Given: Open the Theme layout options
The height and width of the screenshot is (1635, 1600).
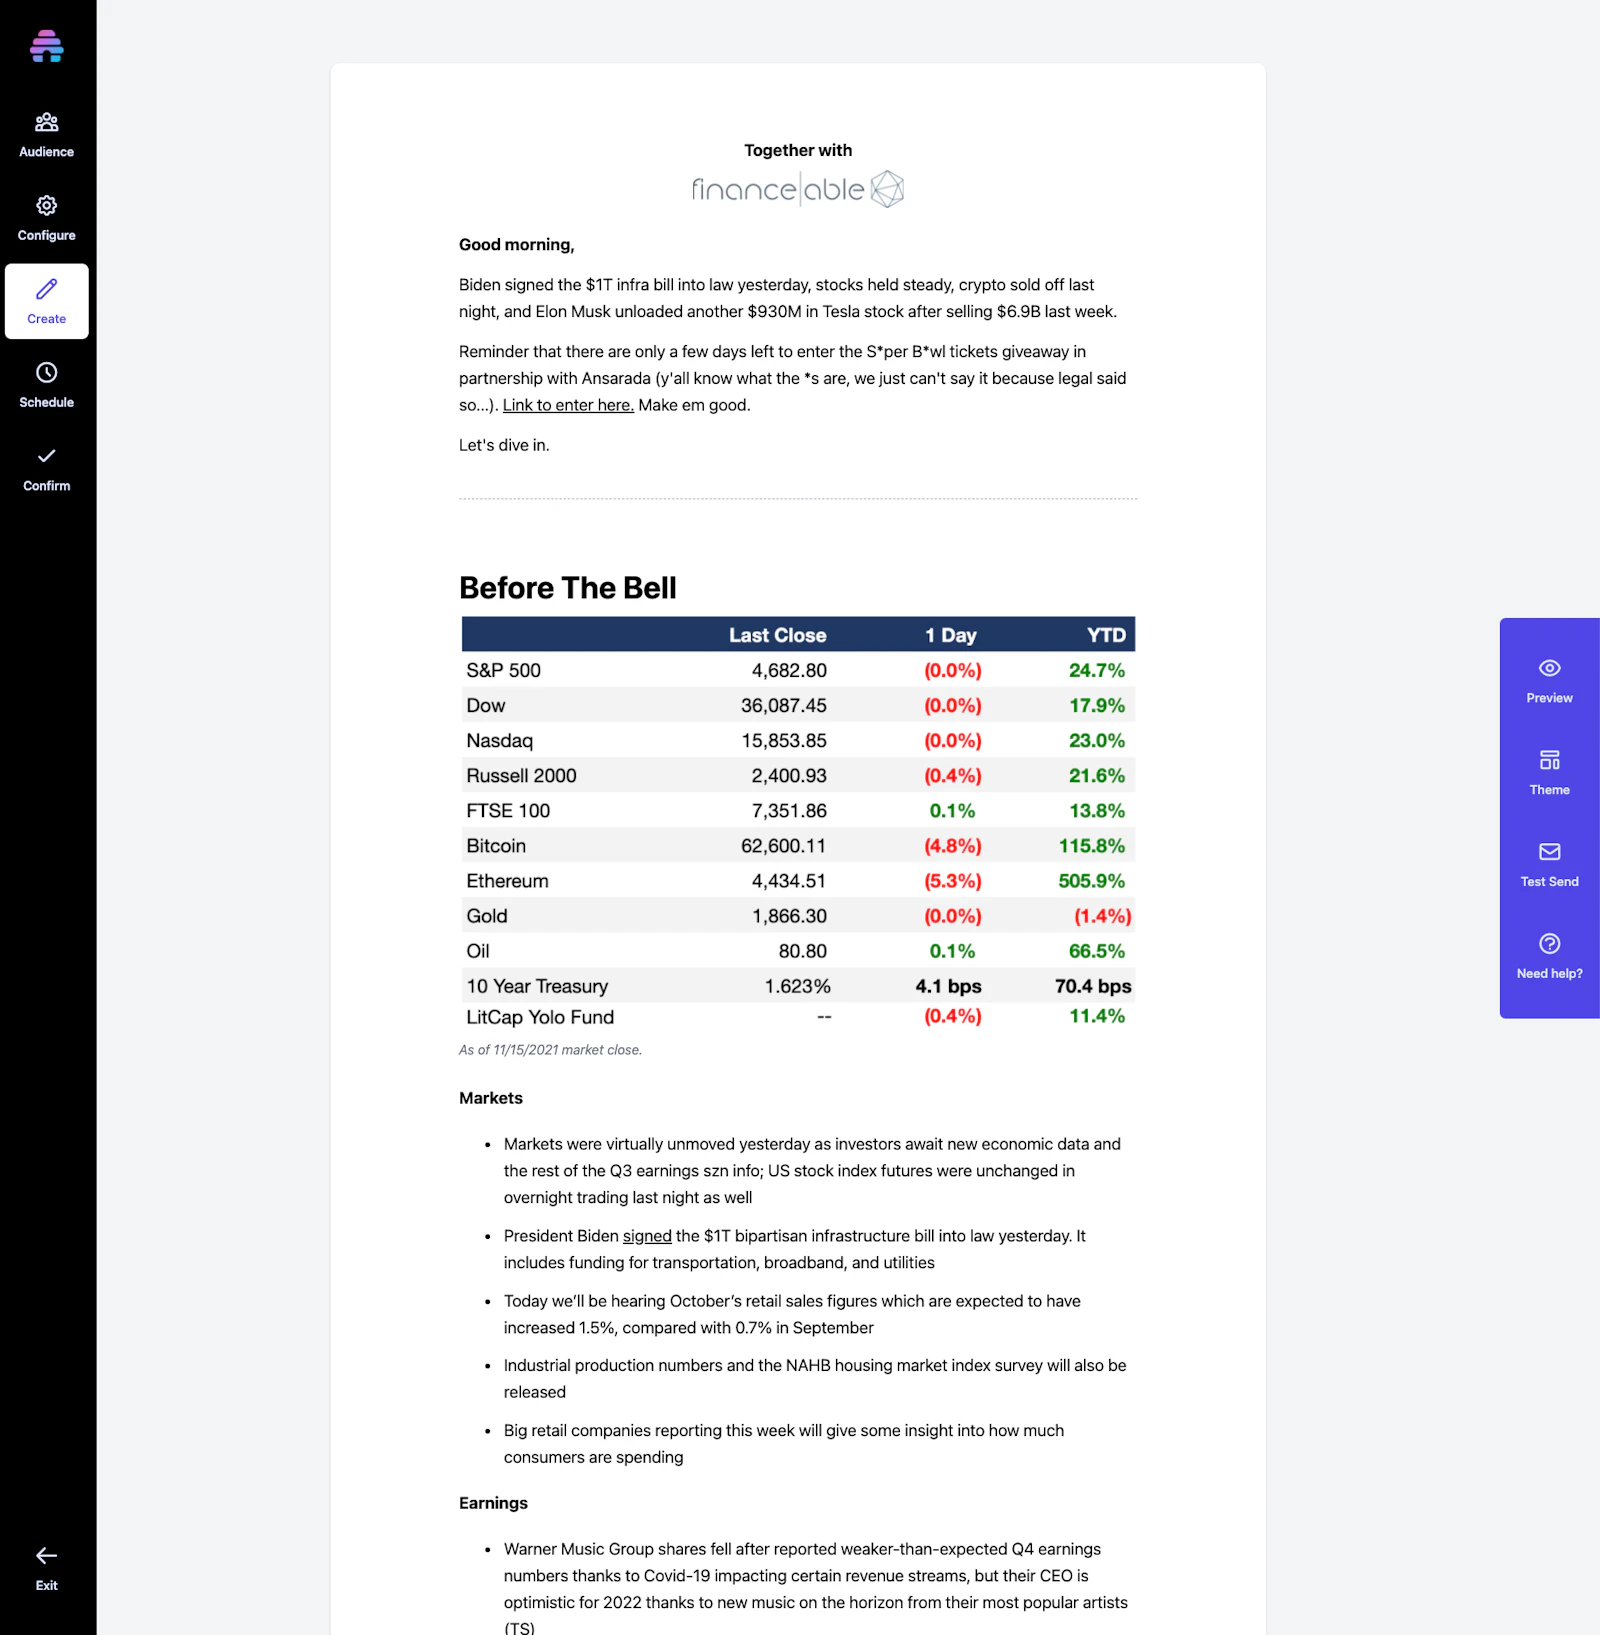Looking at the screenshot, I should [x=1549, y=772].
